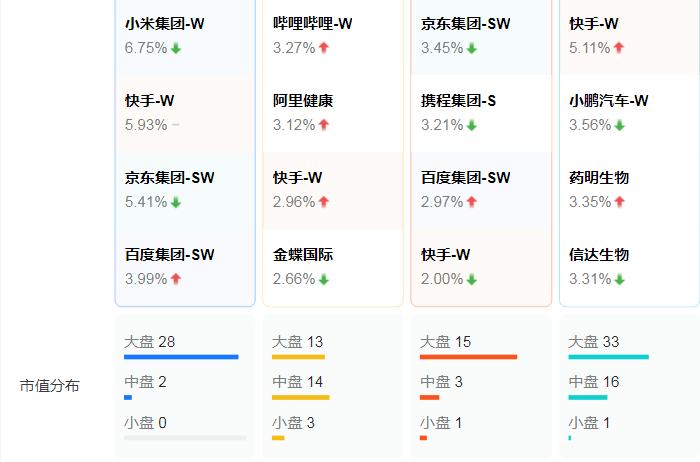Click green down arrow next to 3.56%
This screenshot has height=462, width=700.
pyautogui.click(x=619, y=125)
